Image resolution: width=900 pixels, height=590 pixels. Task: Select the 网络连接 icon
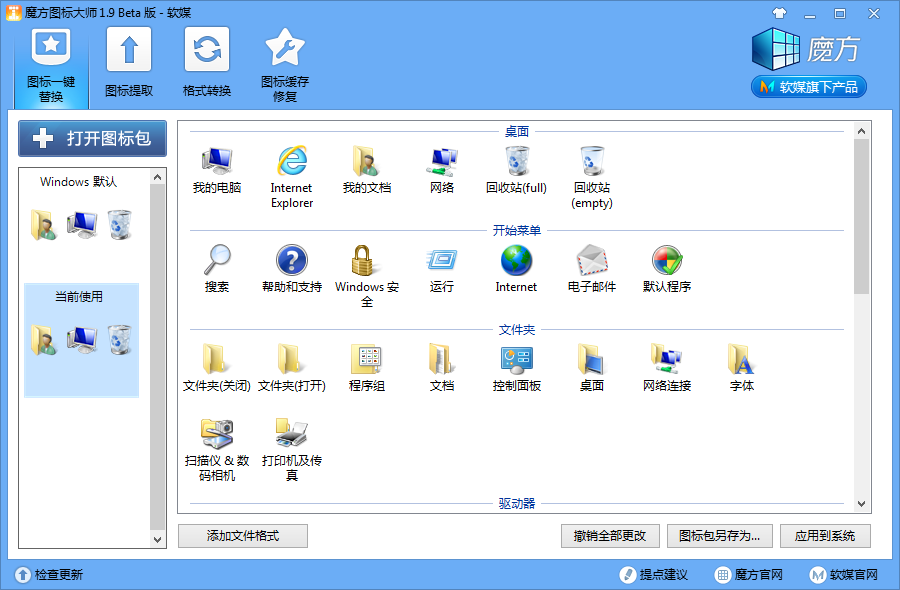coord(667,368)
